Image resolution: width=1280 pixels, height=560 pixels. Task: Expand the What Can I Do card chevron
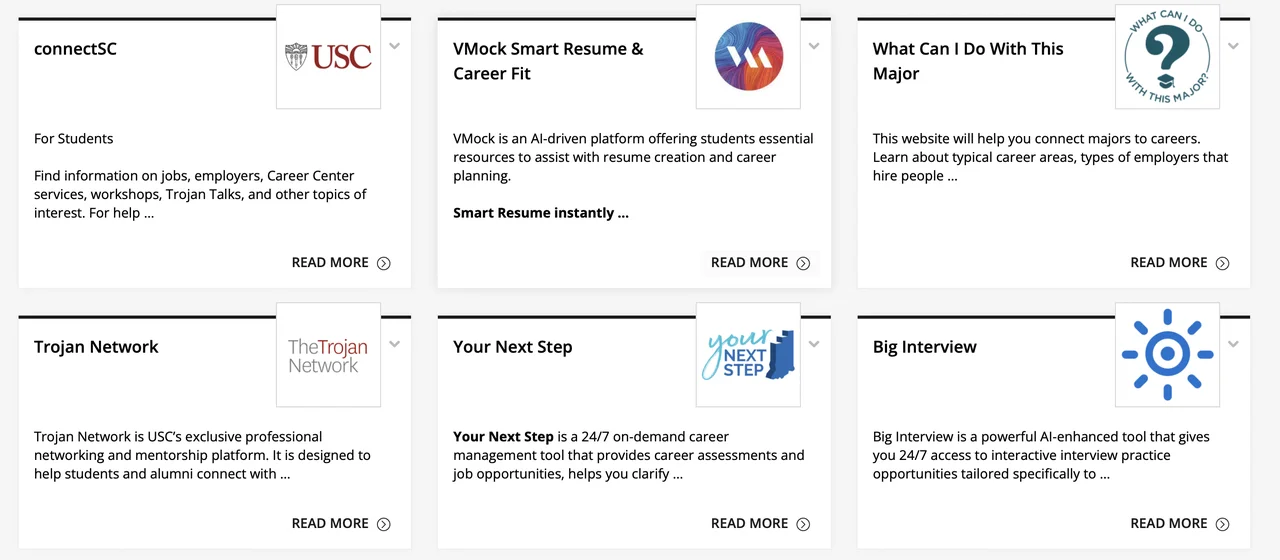tap(1233, 46)
